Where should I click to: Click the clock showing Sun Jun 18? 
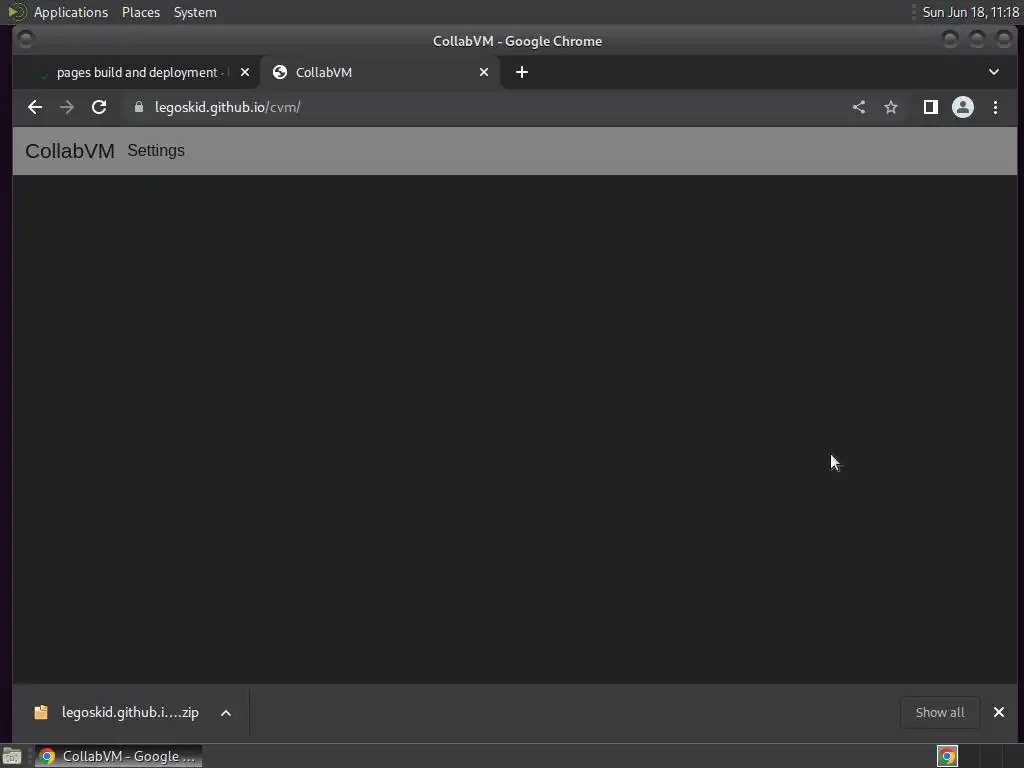click(x=970, y=12)
